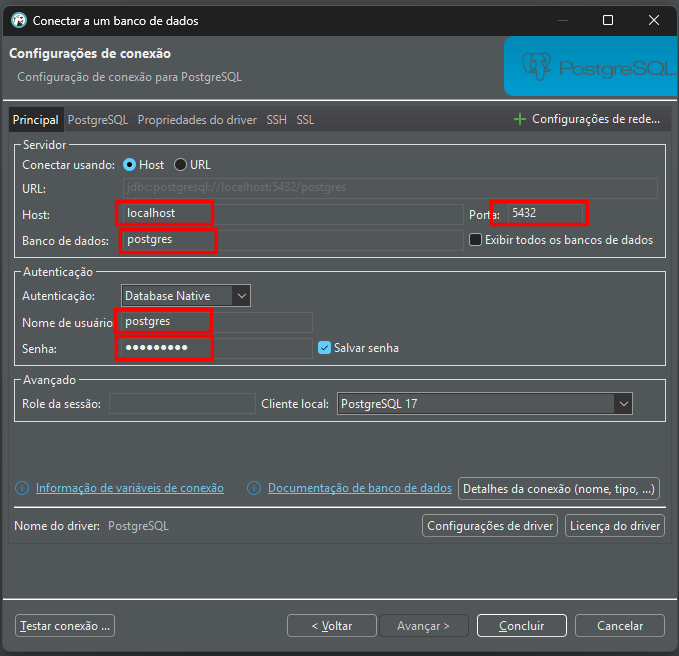The height and width of the screenshot is (656, 679).
Task: Click info icon beside connection variables link
Action: (22, 488)
